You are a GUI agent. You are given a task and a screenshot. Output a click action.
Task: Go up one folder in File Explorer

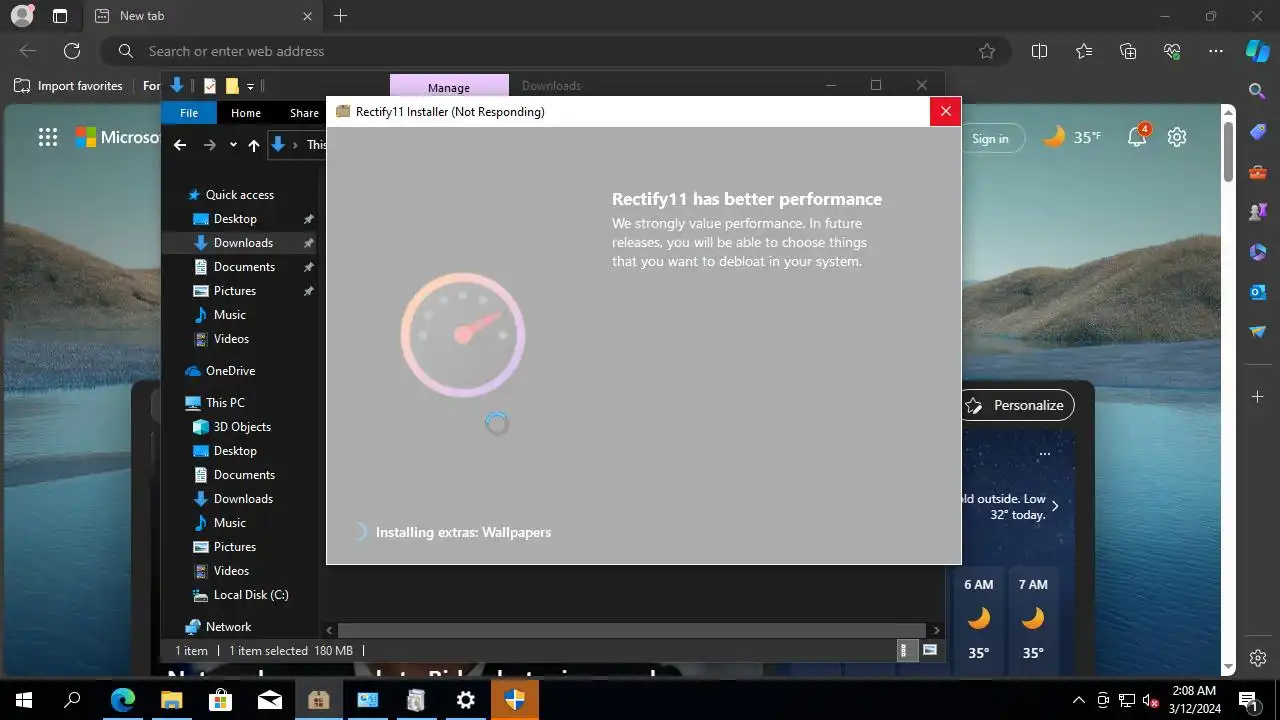(254, 145)
